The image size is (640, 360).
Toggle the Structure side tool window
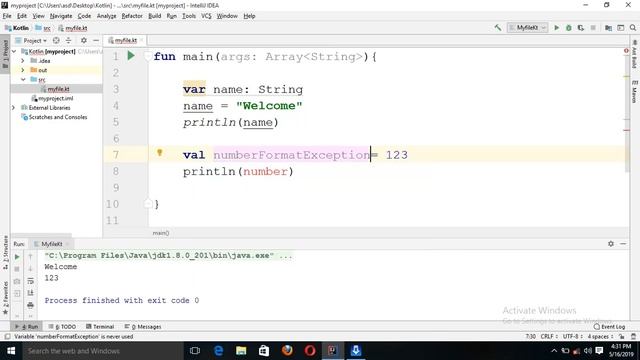tap(5, 252)
